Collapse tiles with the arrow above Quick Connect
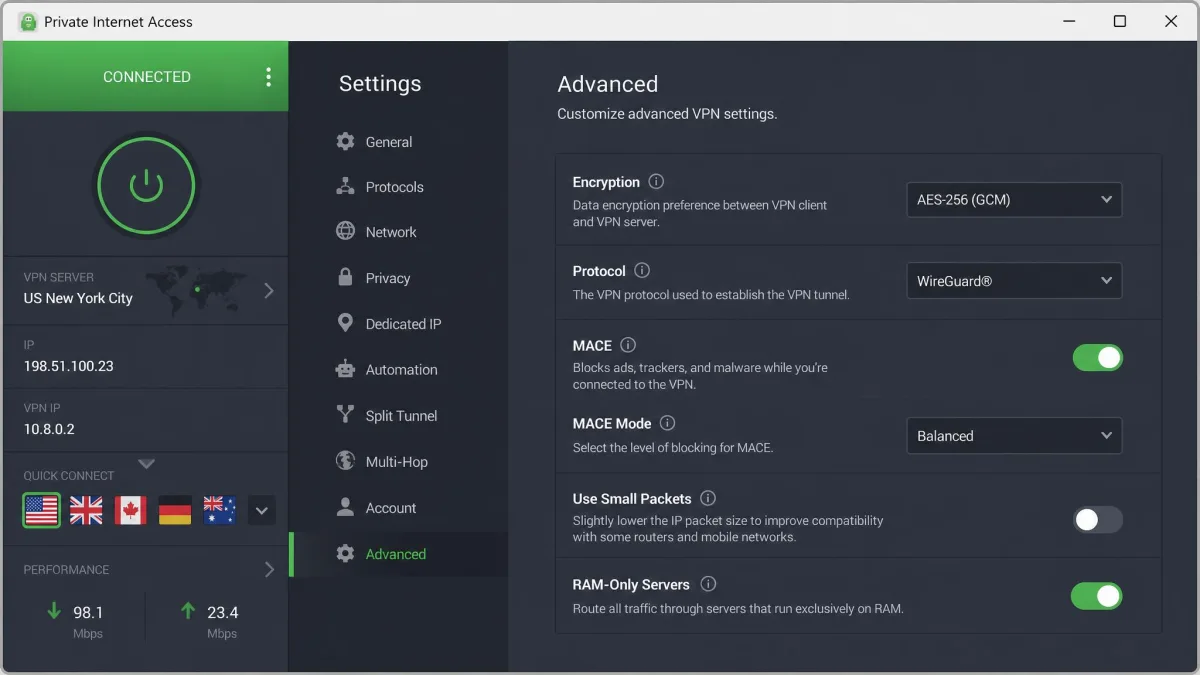Viewport: 1200px width, 675px height. click(146, 464)
